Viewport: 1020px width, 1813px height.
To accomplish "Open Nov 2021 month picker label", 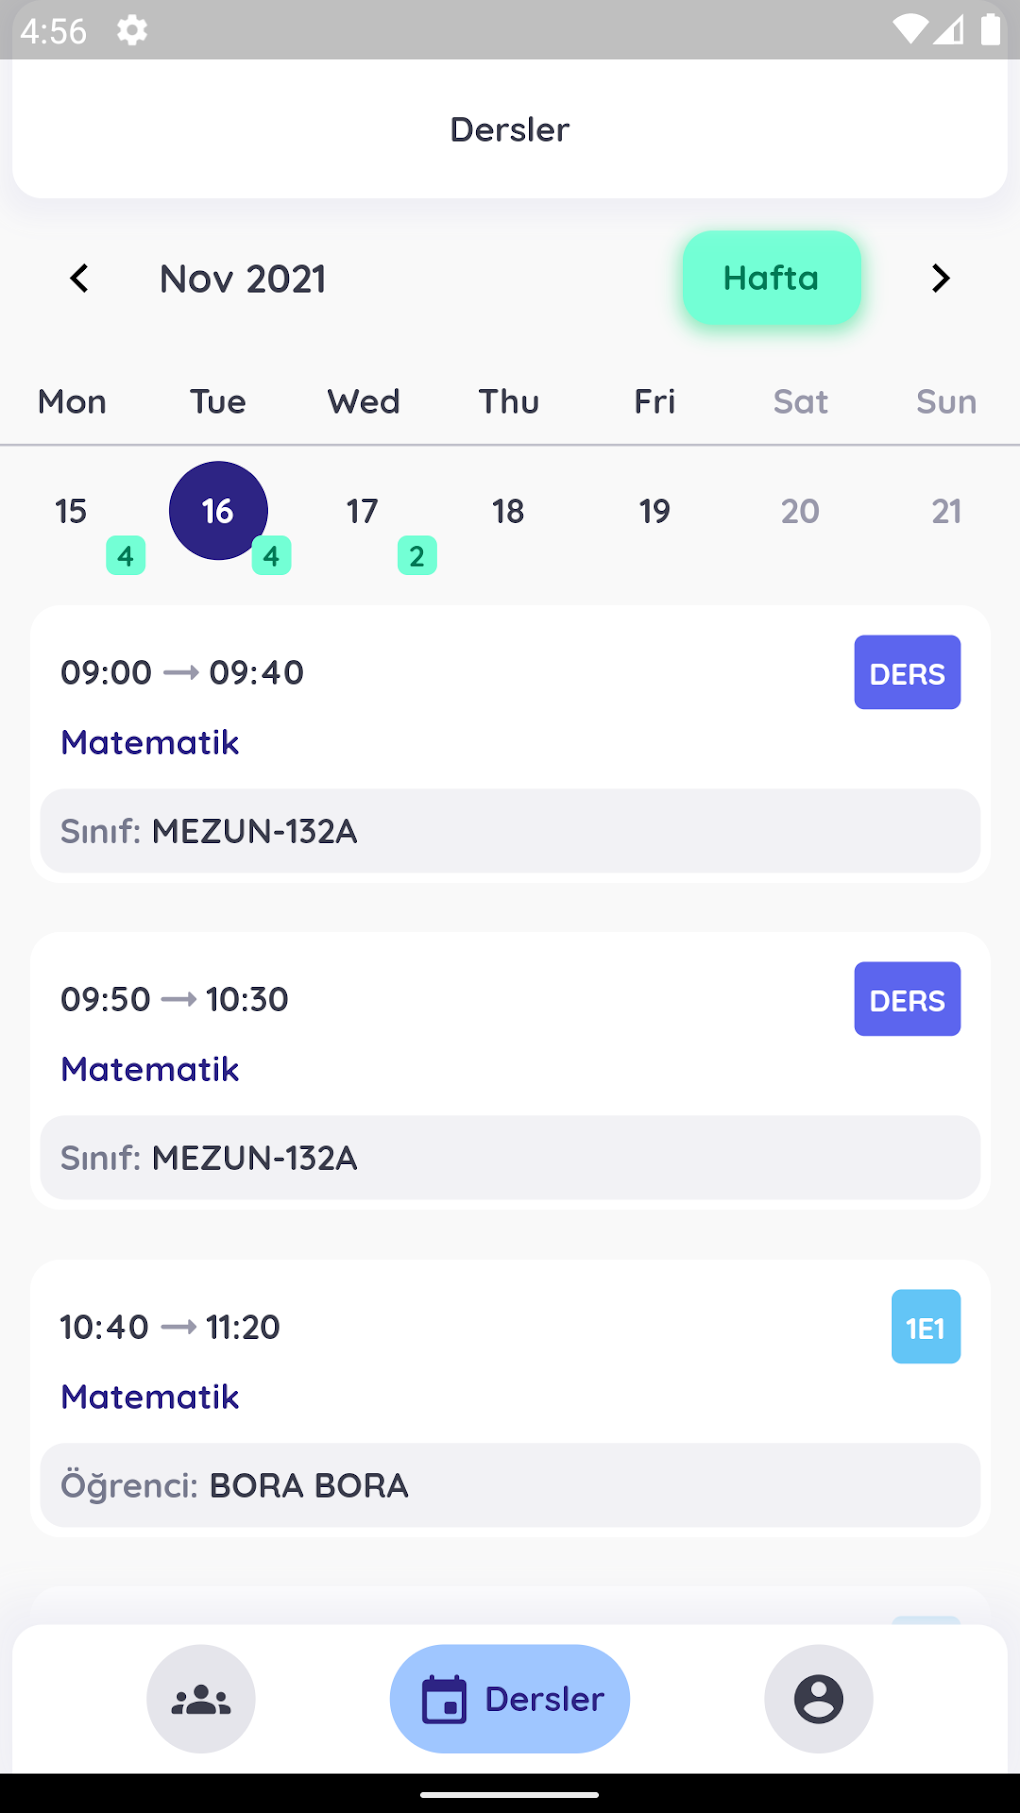I will [243, 279].
